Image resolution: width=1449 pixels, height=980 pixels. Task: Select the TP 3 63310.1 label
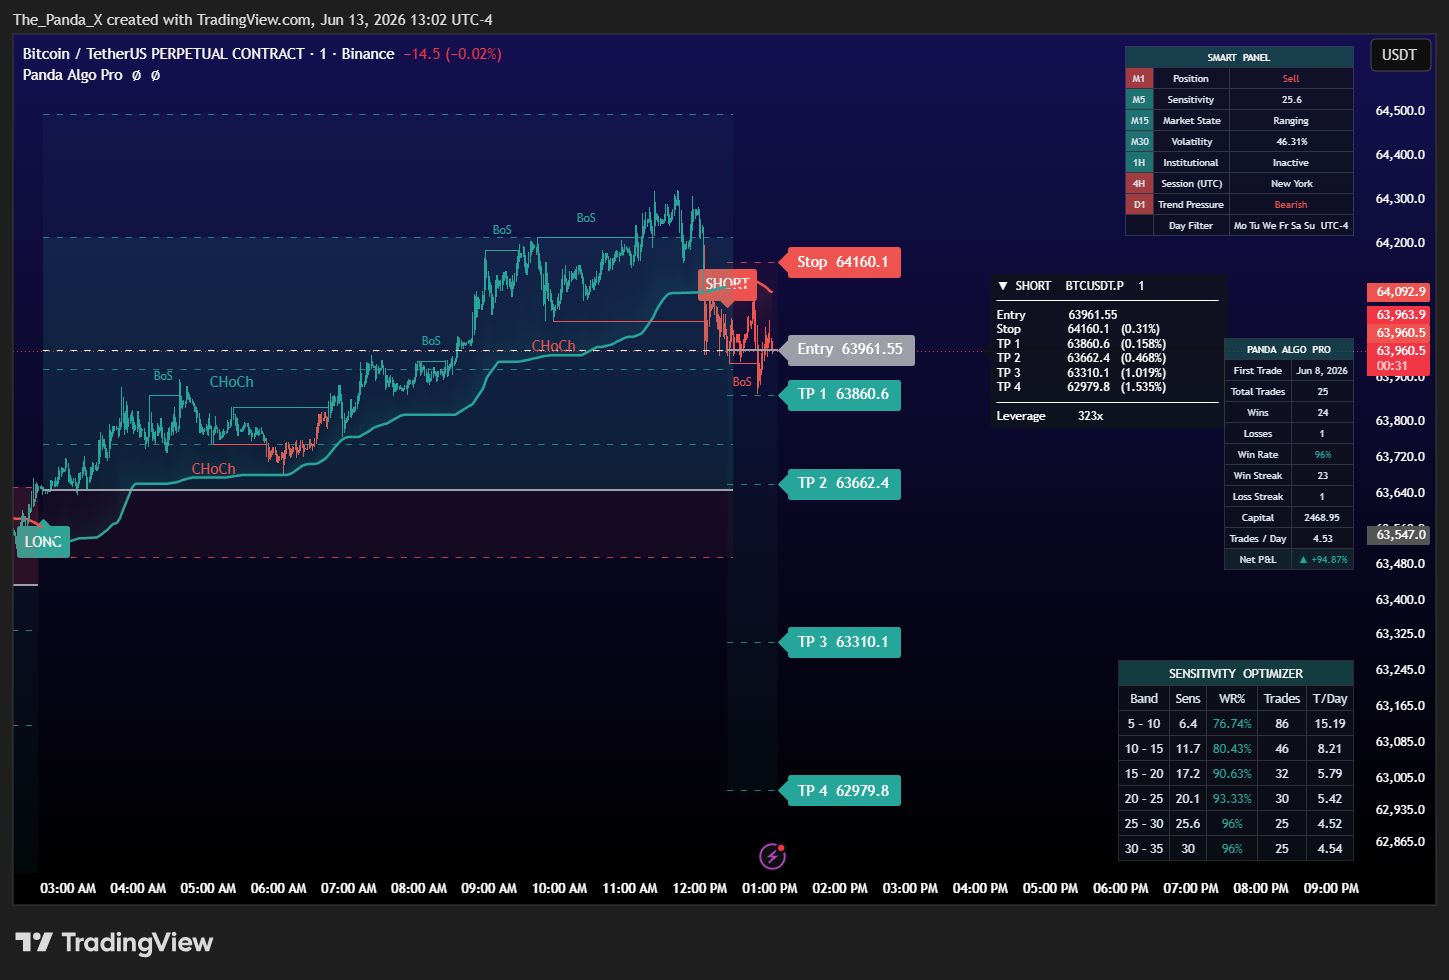(841, 642)
